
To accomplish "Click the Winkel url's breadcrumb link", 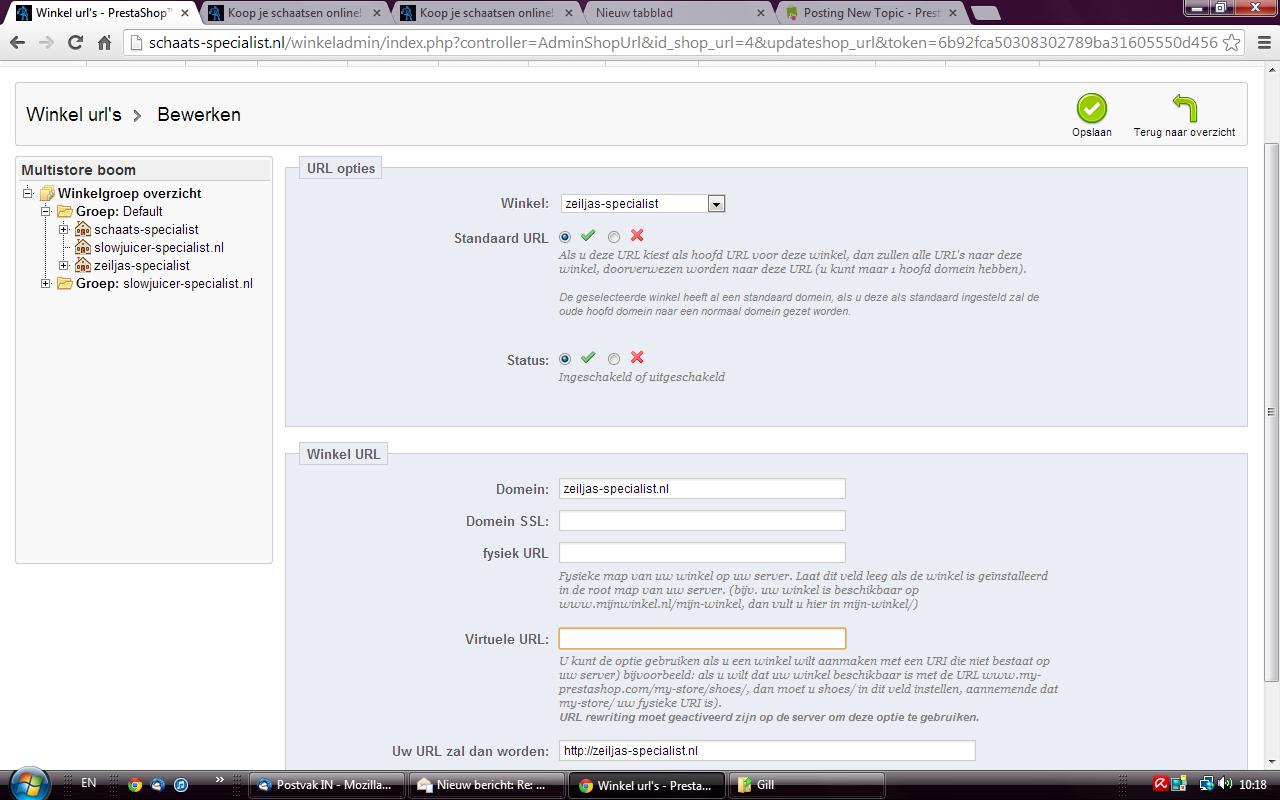I will [74, 115].
